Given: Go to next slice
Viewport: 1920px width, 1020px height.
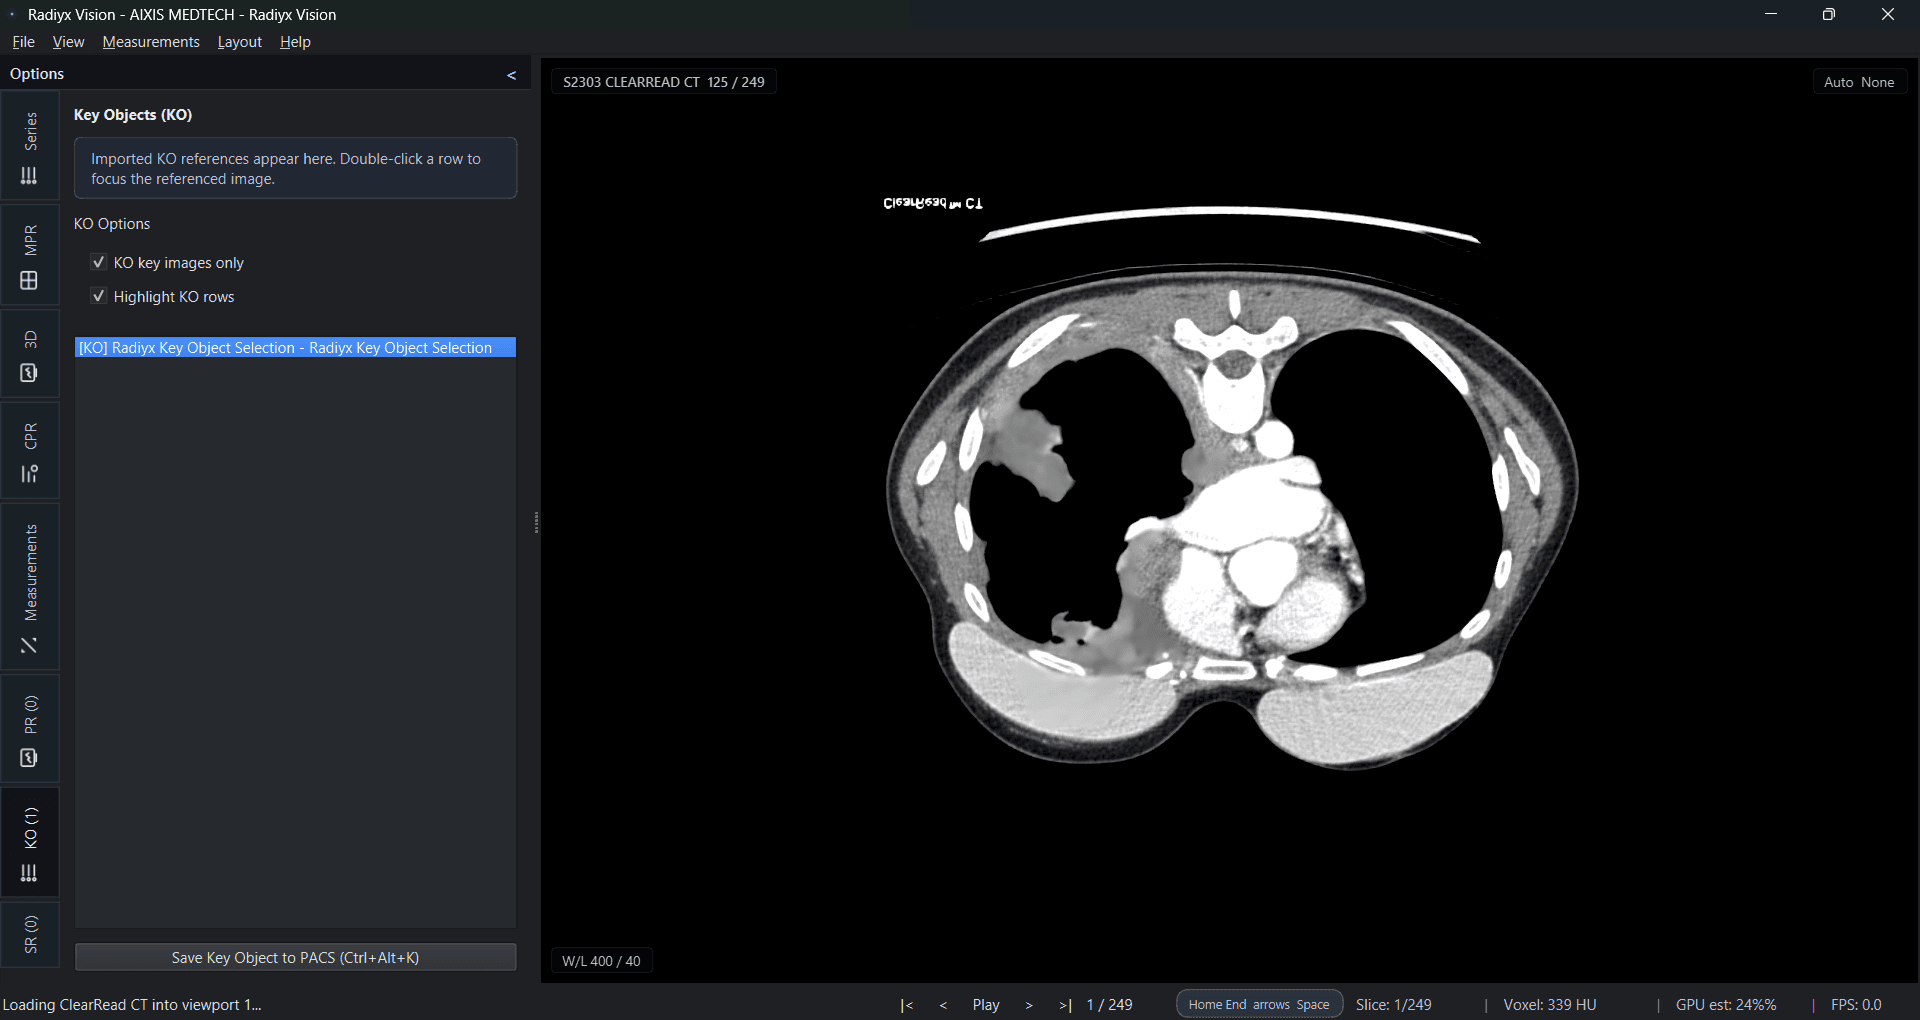Looking at the screenshot, I should [1029, 1005].
